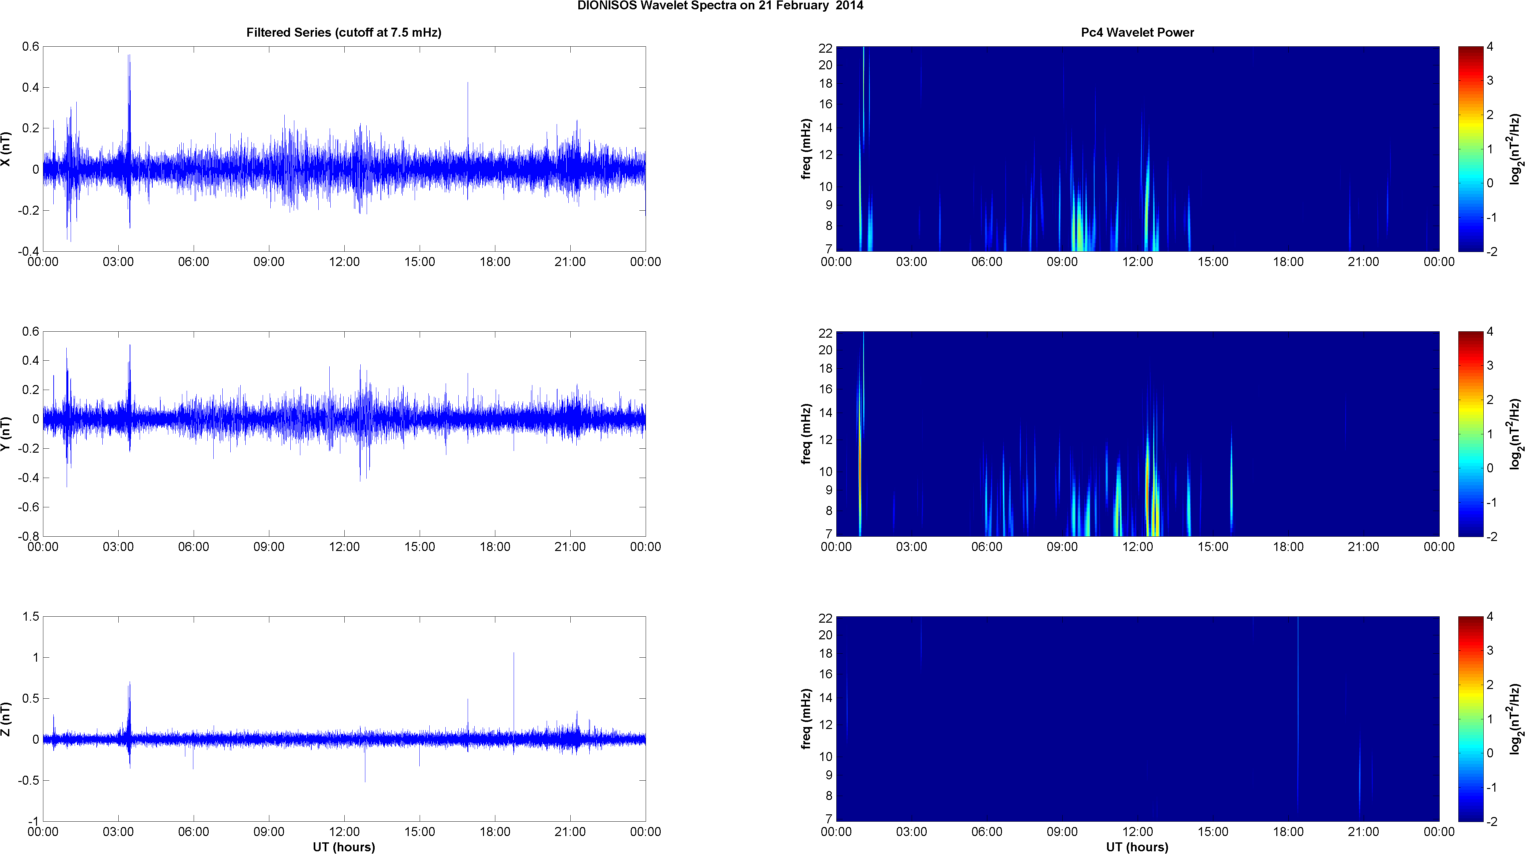Viewport: 1525px width, 854px height.
Task: Click the Z (nT) filtered time series plot
Action: click(344, 719)
